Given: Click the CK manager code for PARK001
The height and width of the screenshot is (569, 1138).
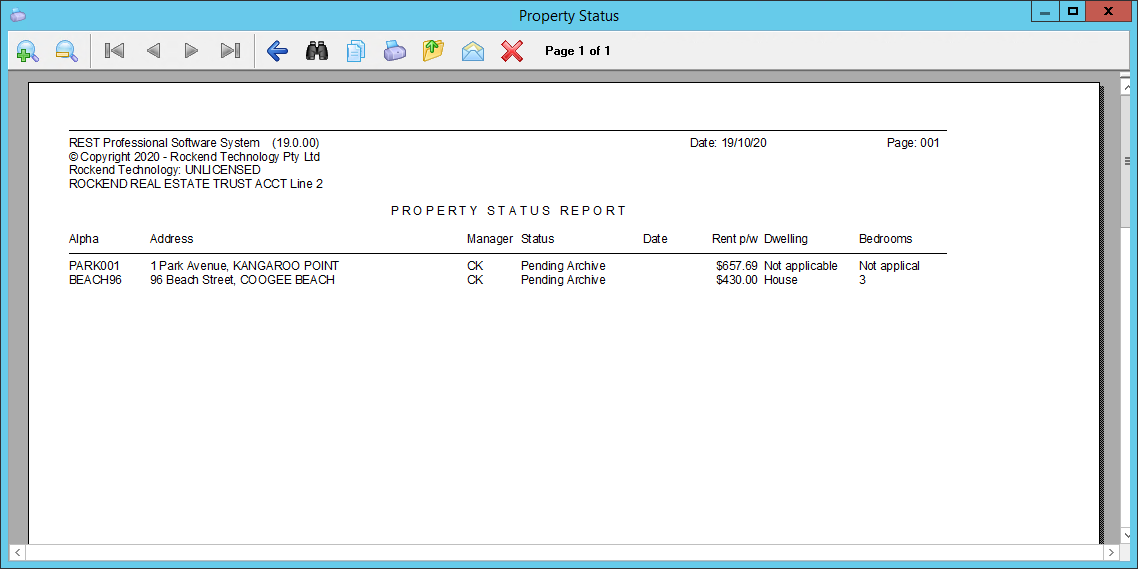Looking at the screenshot, I should pos(475,266).
